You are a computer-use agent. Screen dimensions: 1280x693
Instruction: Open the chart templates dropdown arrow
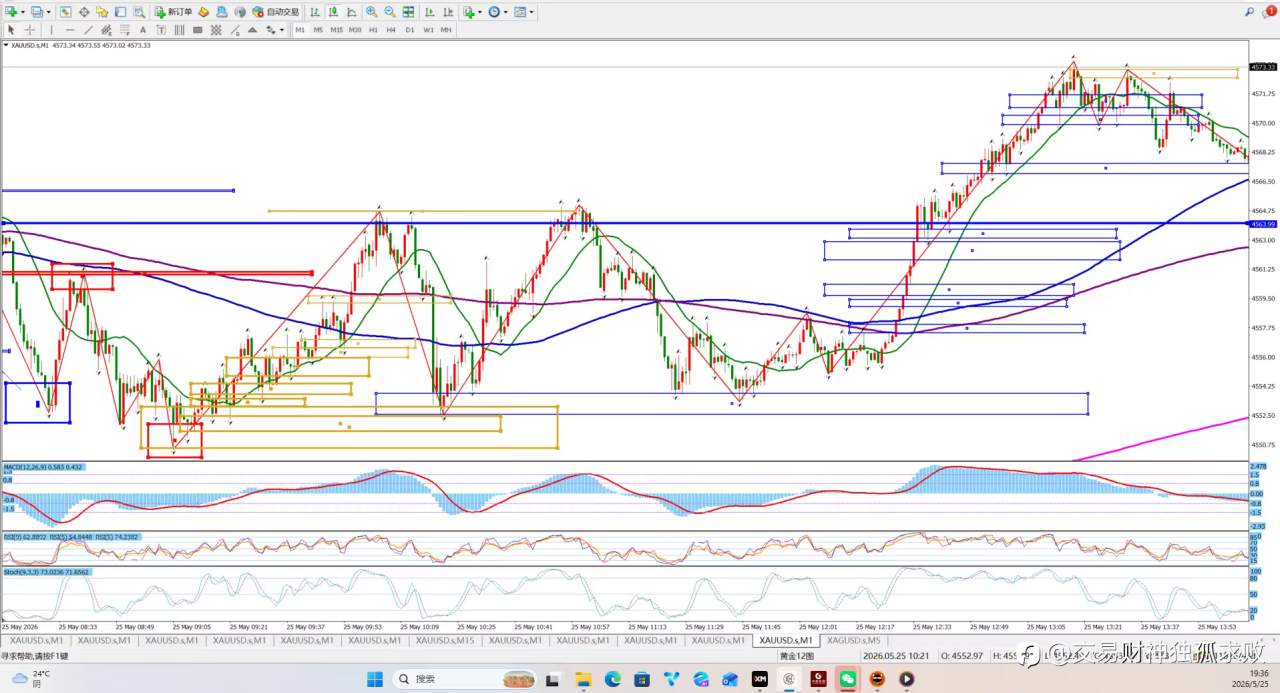pyautogui.click(x=531, y=12)
